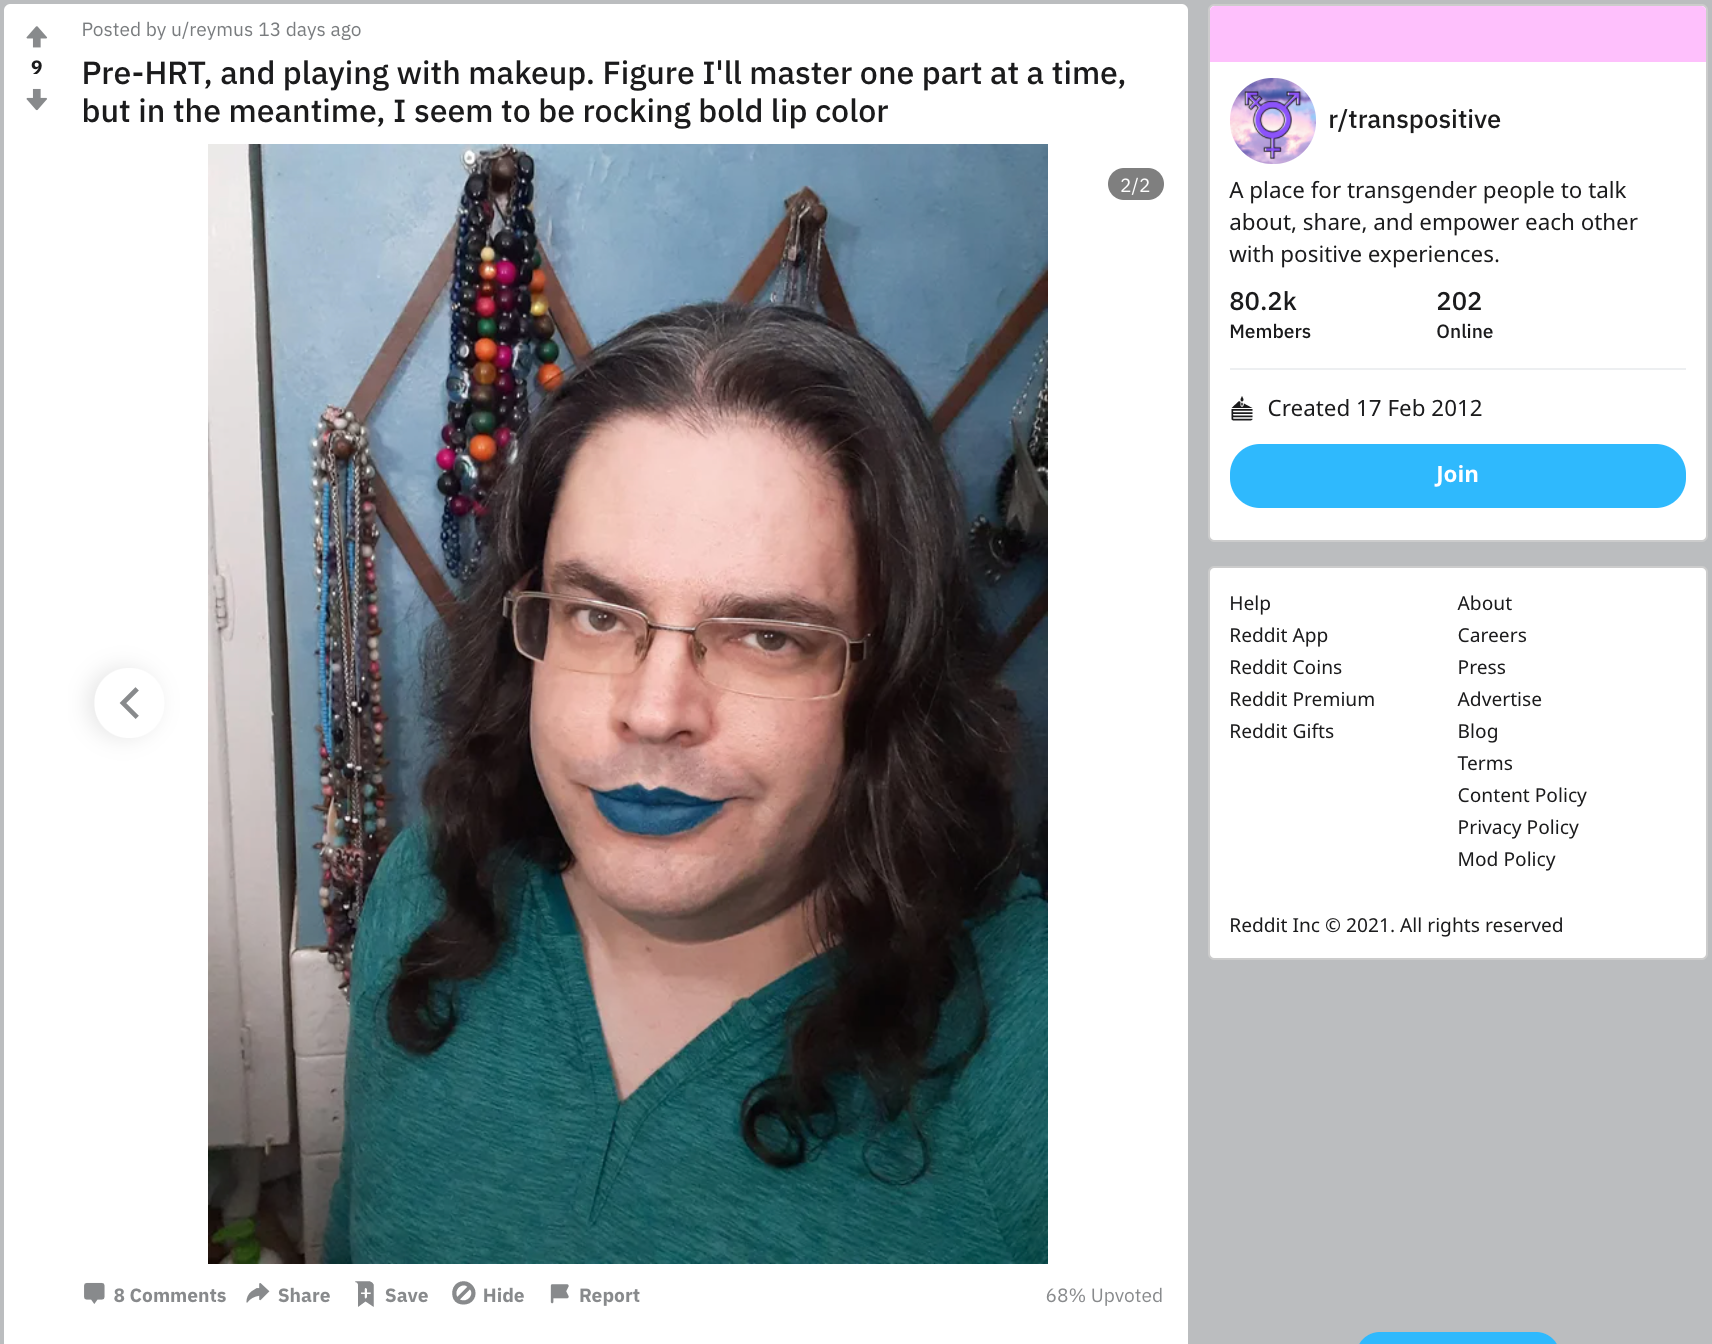Viewport: 1712px width, 1344px height.
Task: Open u/reymus profile link
Action: pyautogui.click(x=212, y=30)
